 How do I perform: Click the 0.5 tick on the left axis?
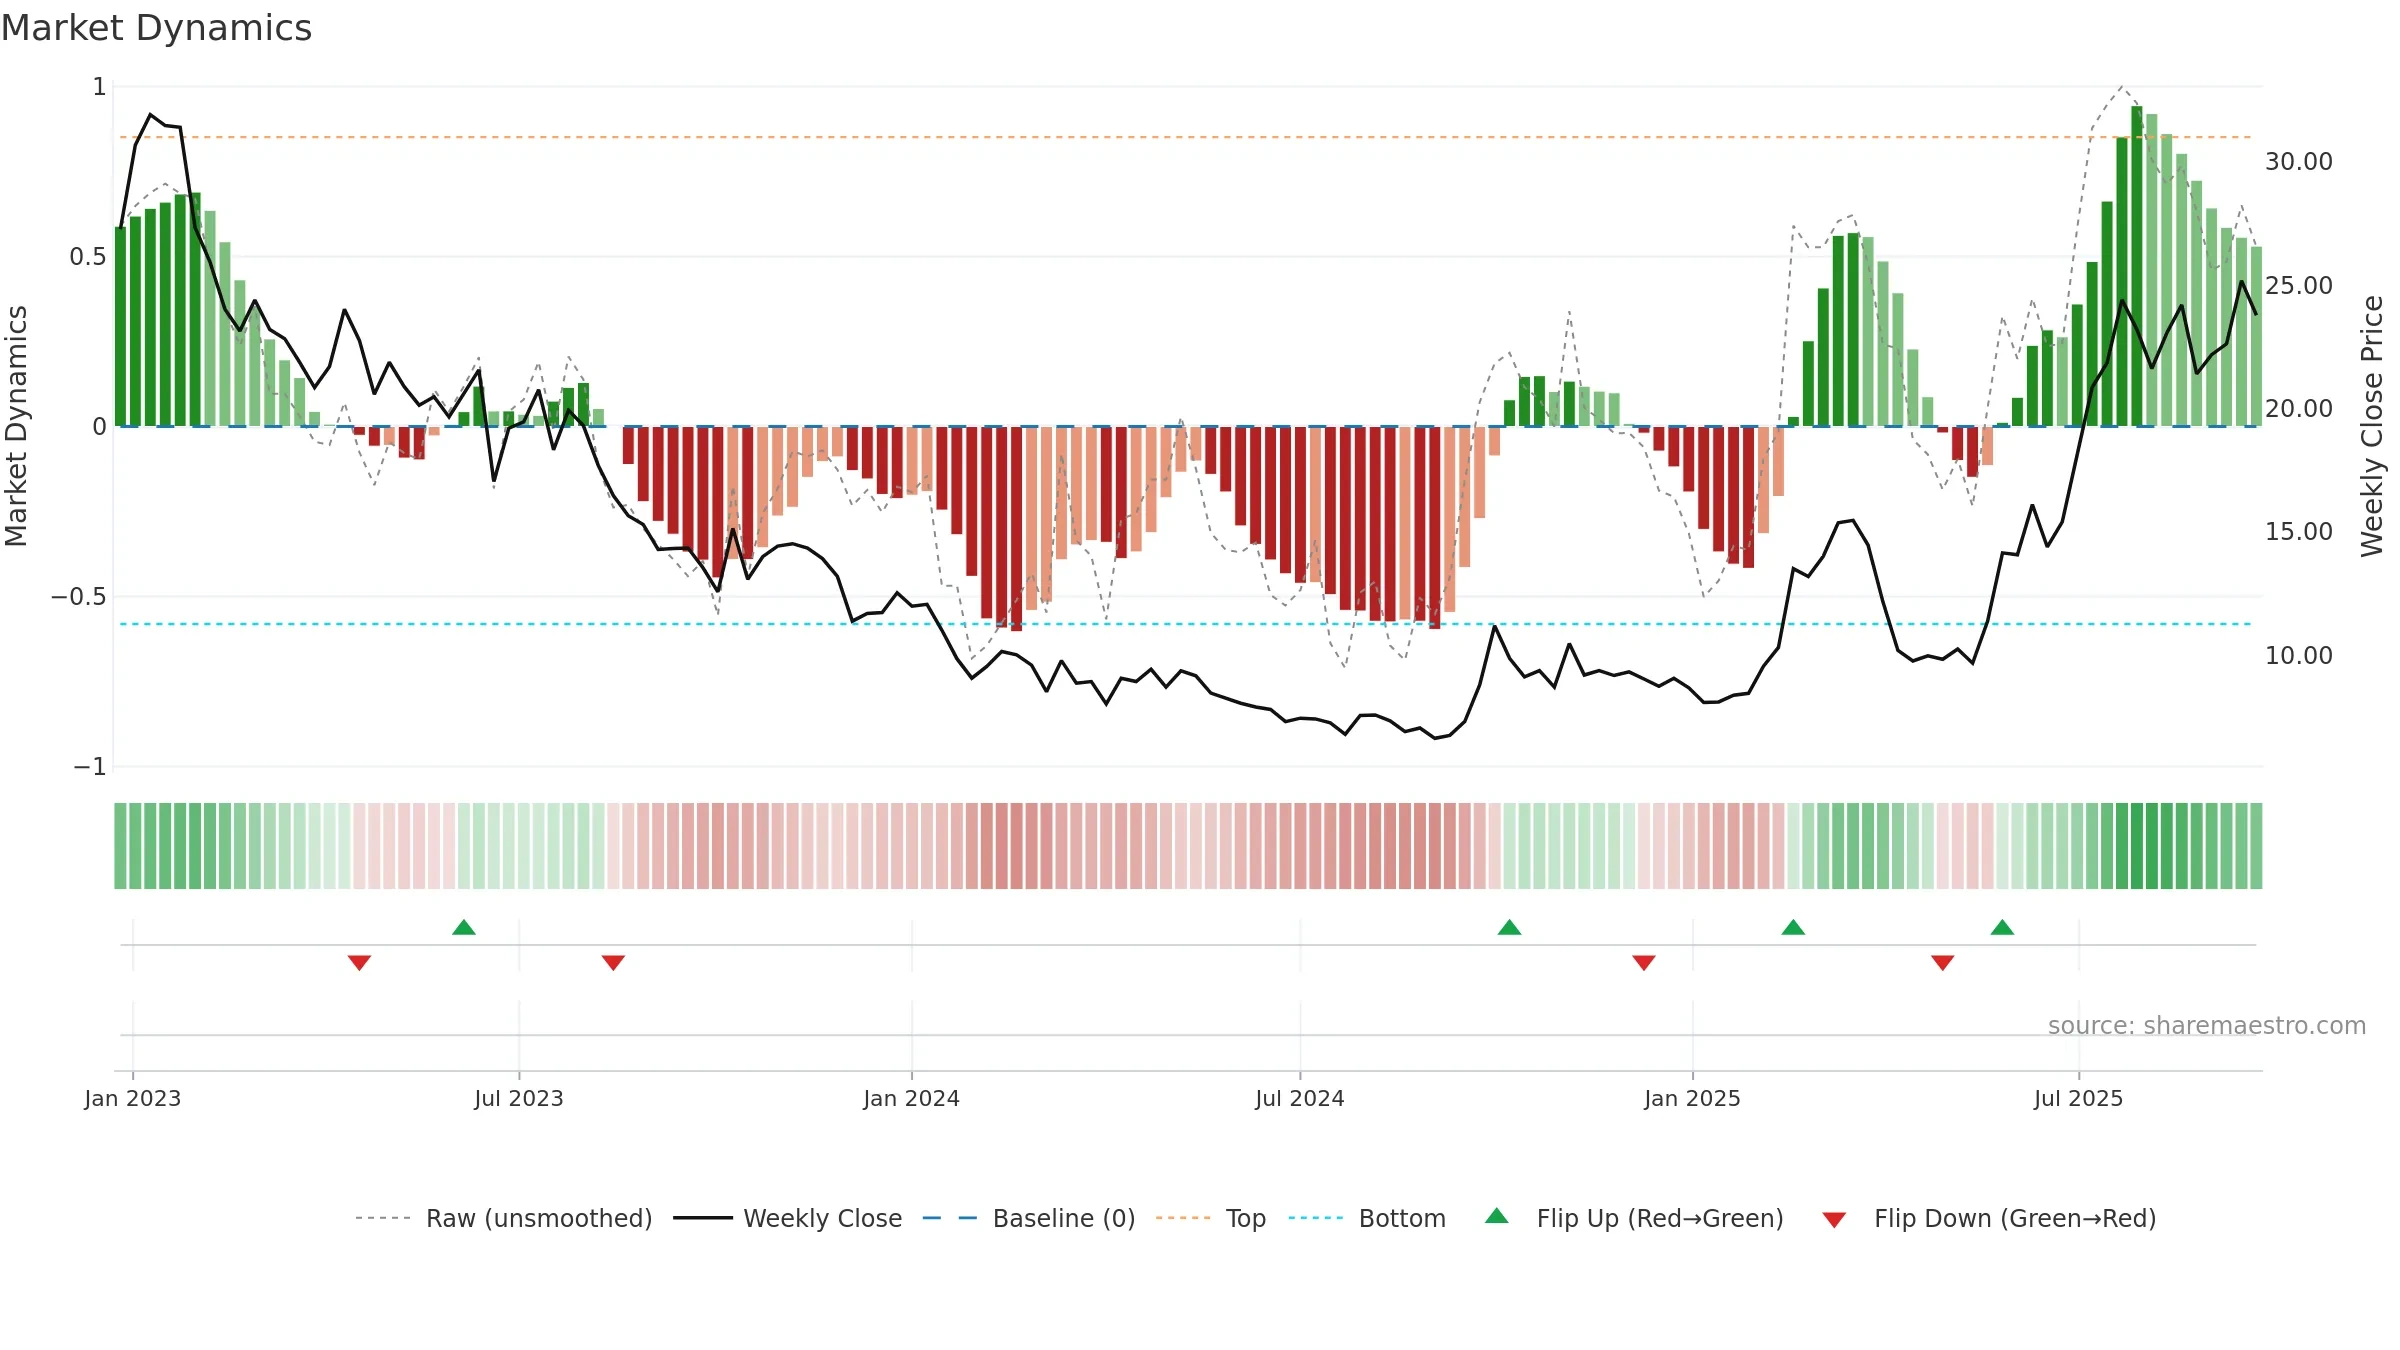point(87,257)
